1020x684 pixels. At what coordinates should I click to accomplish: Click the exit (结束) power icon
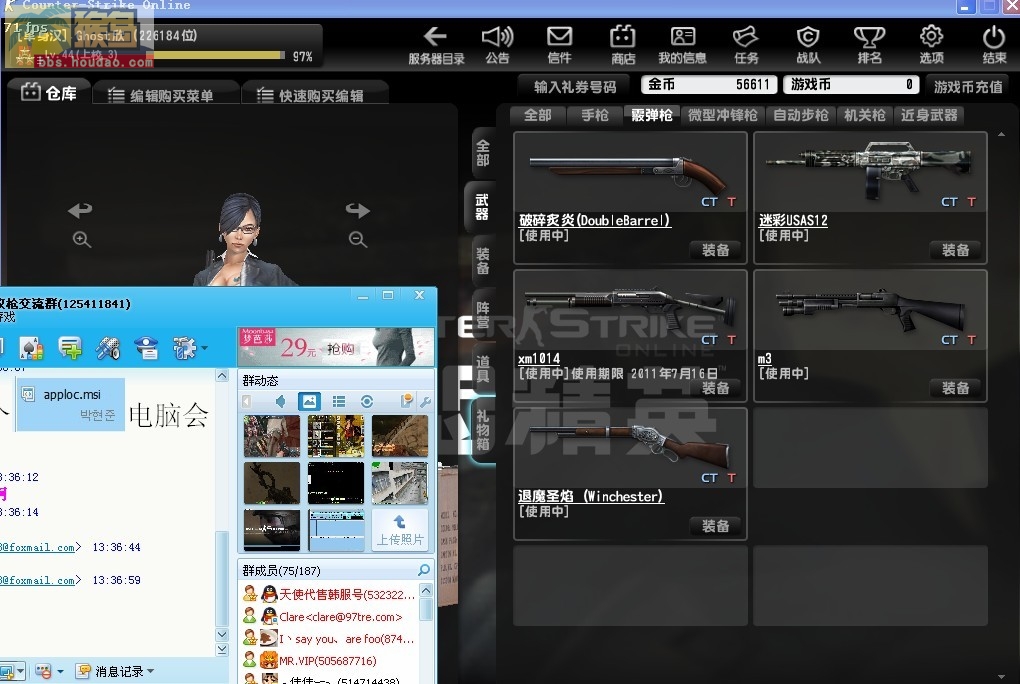click(x=994, y=44)
